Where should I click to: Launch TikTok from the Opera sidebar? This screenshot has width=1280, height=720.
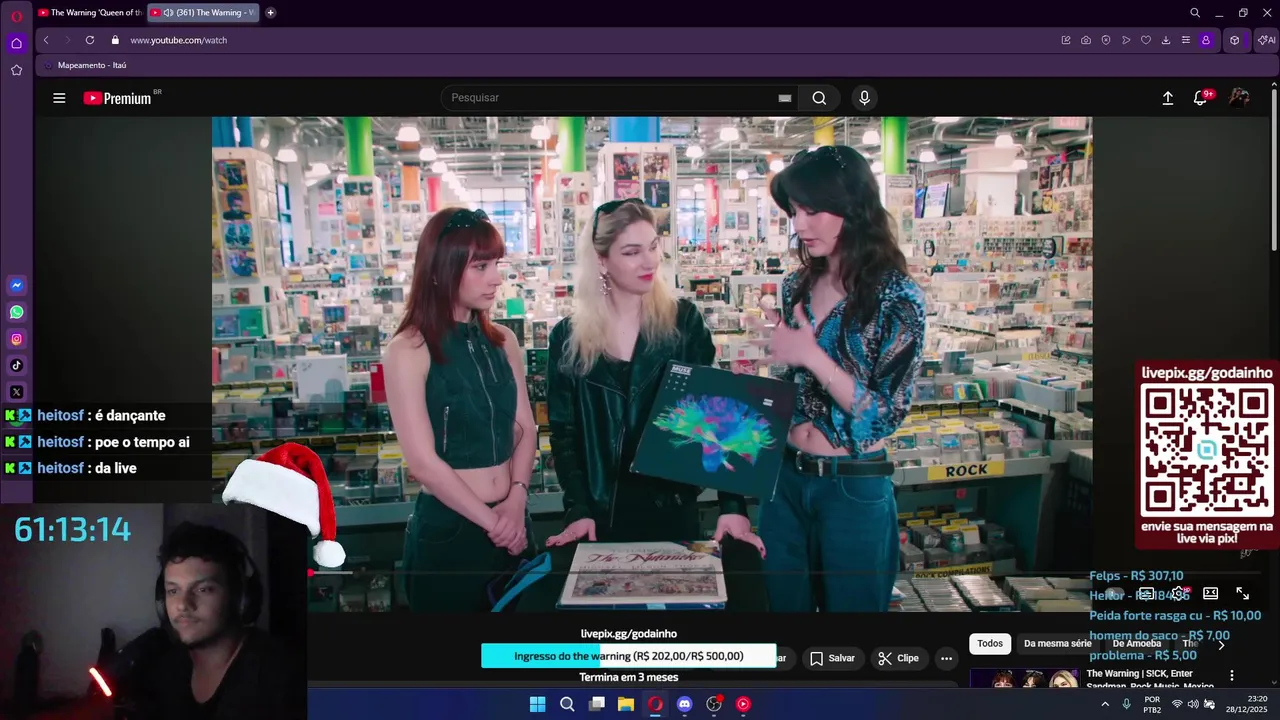(16, 365)
